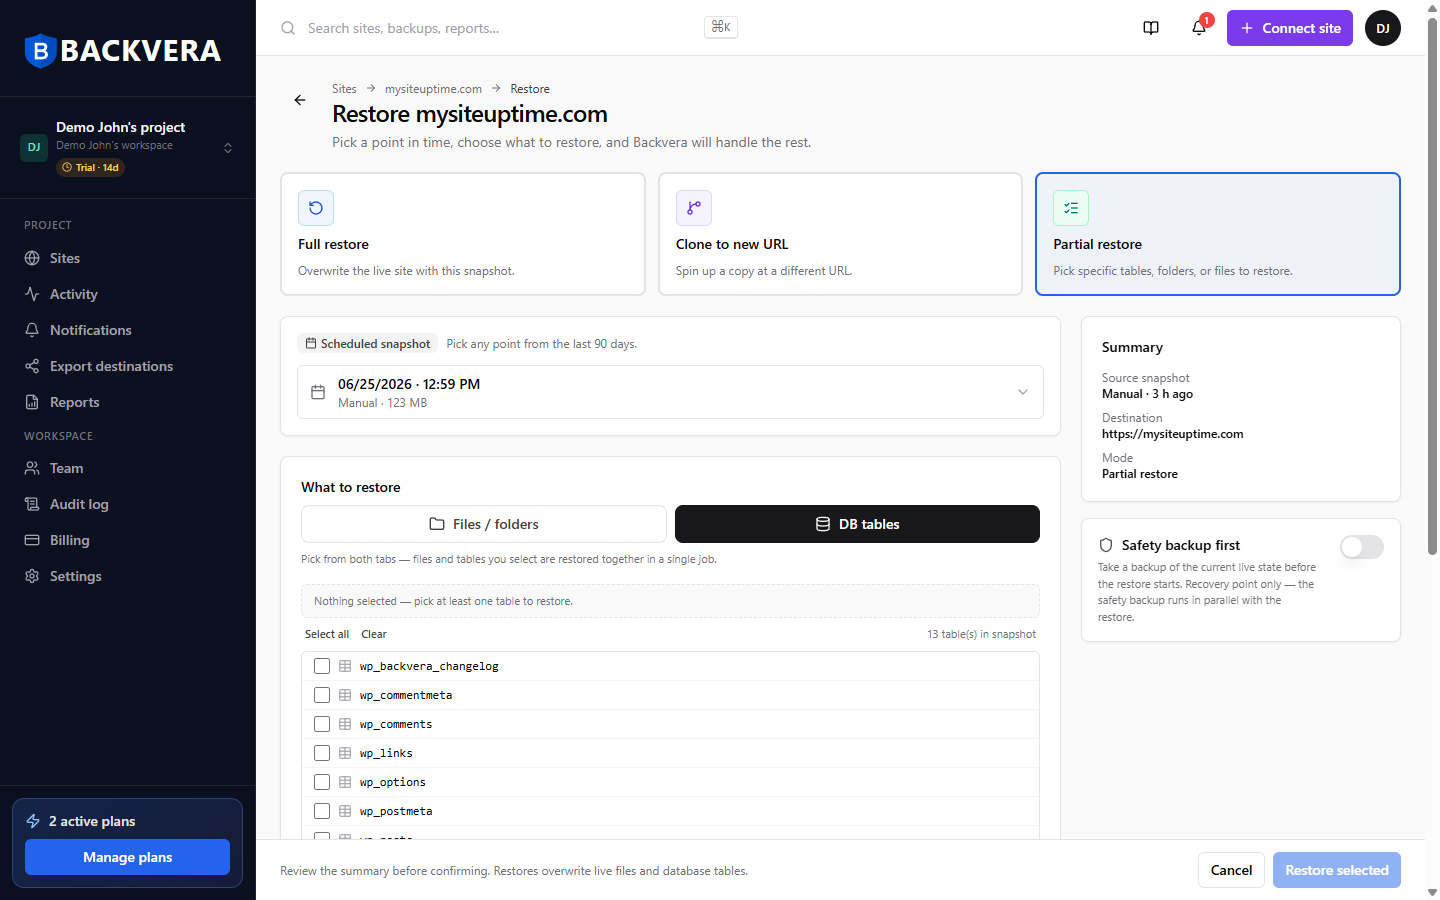1440x900 pixels.
Task: Select the Full restore card
Action: 463,234
